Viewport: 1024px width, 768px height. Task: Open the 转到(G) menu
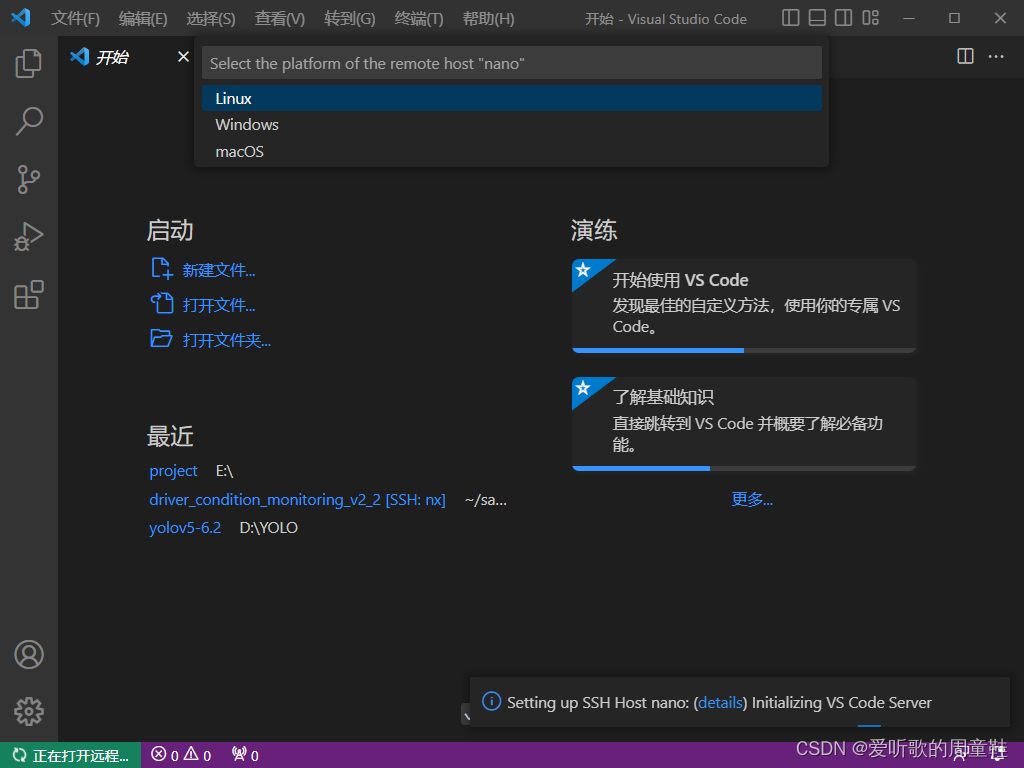(x=349, y=19)
